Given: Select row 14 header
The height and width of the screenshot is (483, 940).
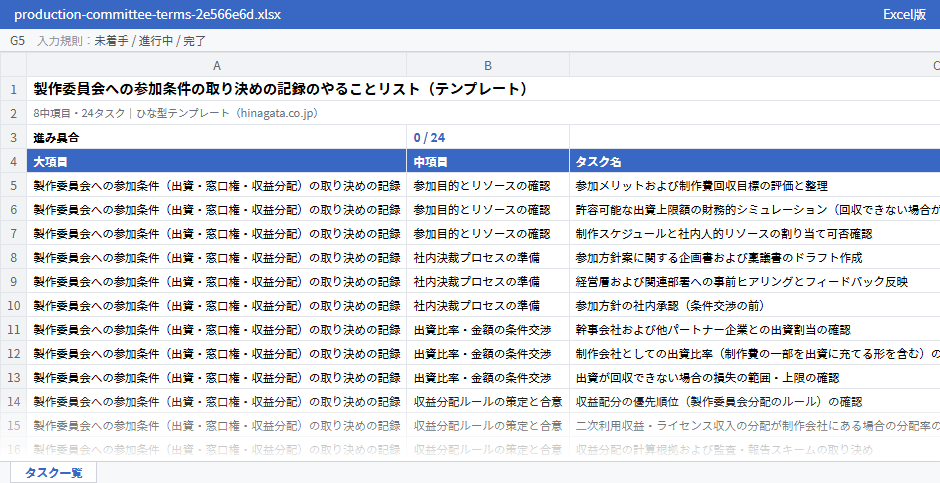Looking at the screenshot, I should (x=13, y=402).
